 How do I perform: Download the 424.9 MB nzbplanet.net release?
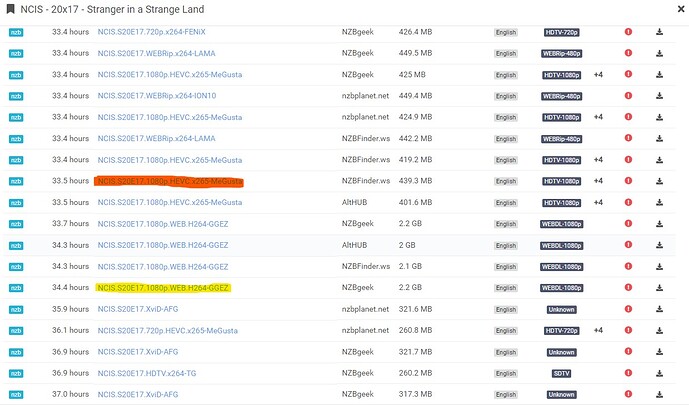pyautogui.click(x=660, y=117)
